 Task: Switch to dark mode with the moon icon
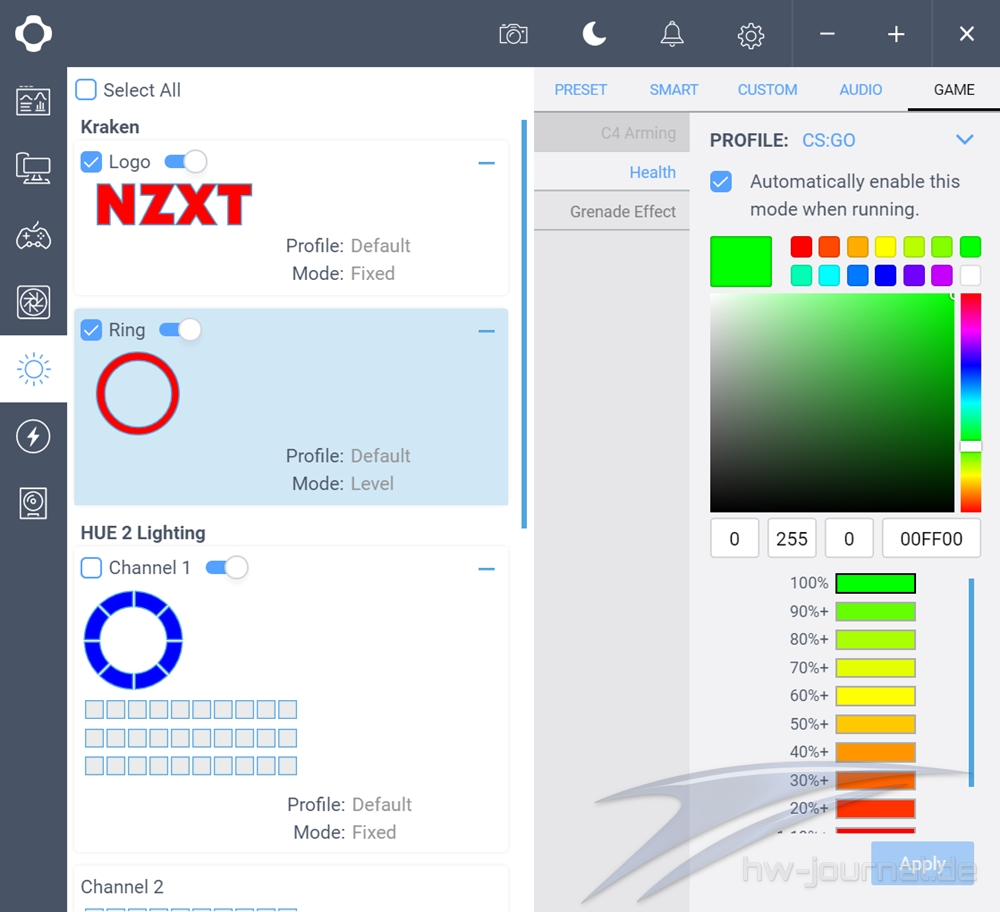click(x=594, y=34)
